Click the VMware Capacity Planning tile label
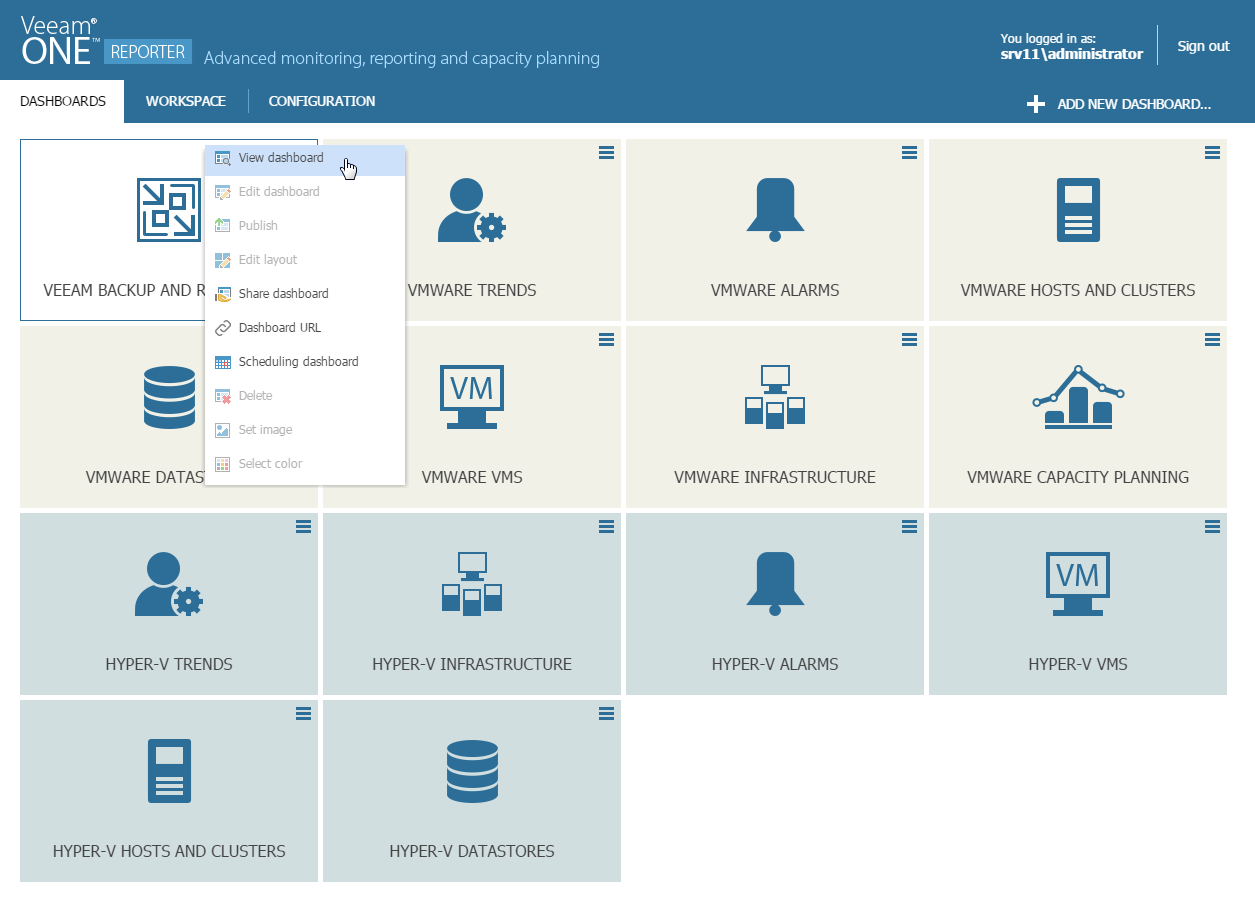 [x=1078, y=477]
